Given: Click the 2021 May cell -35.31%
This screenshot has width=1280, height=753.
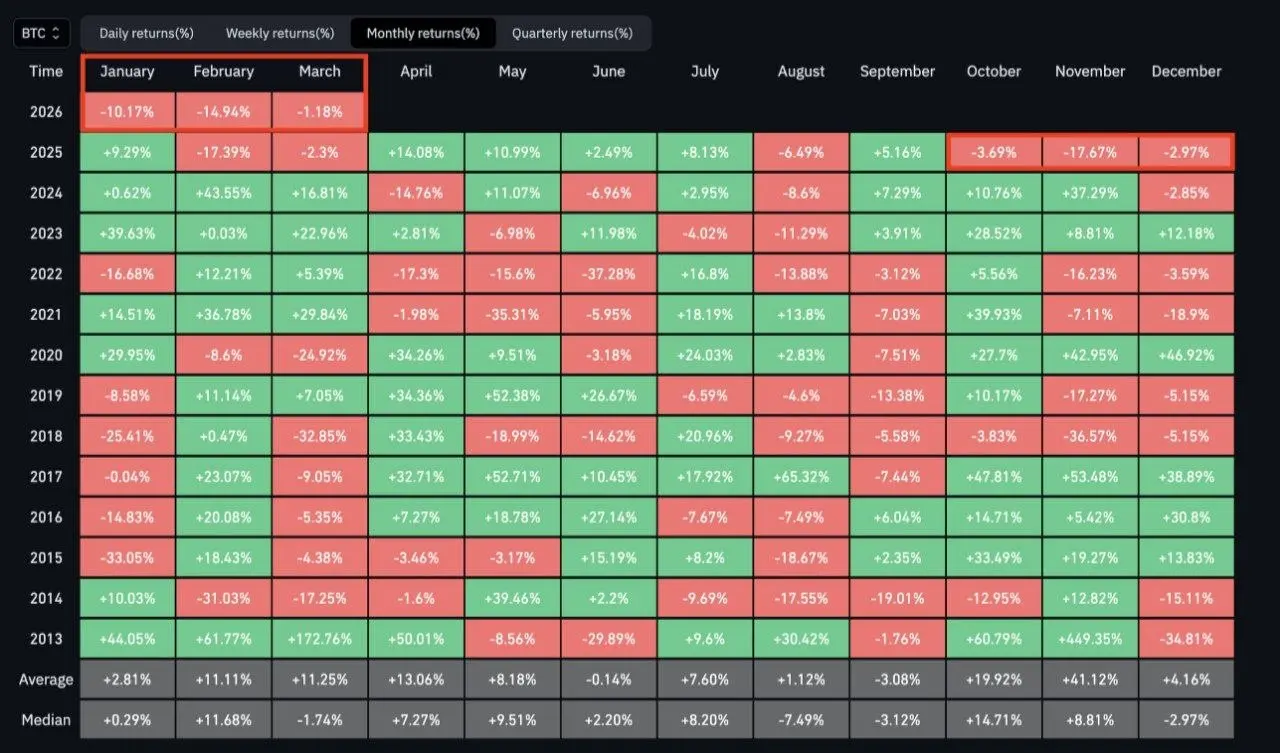Looking at the screenshot, I should (x=512, y=314).
